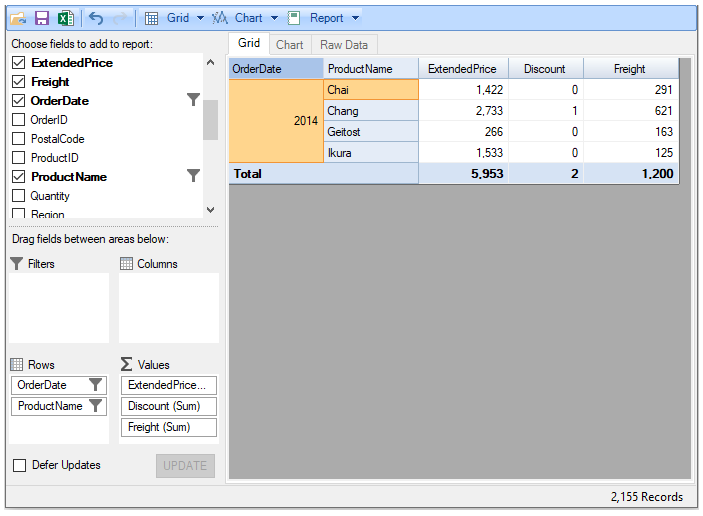Open the Grid dropdown arrow
Image resolution: width=703 pixels, height=516 pixels.
200,18
